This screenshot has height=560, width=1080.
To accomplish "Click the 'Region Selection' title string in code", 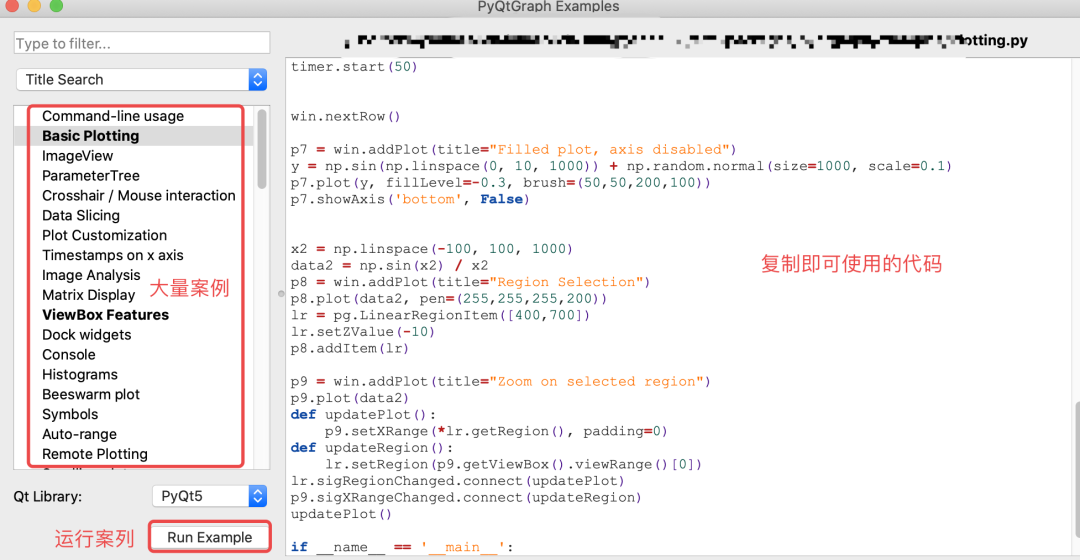I will pyautogui.click(x=570, y=282).
